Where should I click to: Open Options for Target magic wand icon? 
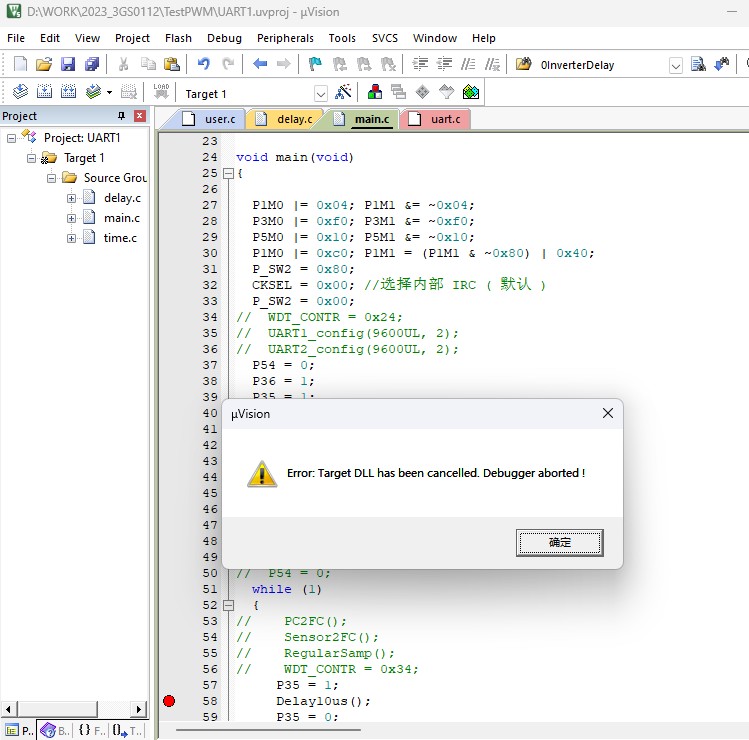pyautogui.click(x=343, y=91)
